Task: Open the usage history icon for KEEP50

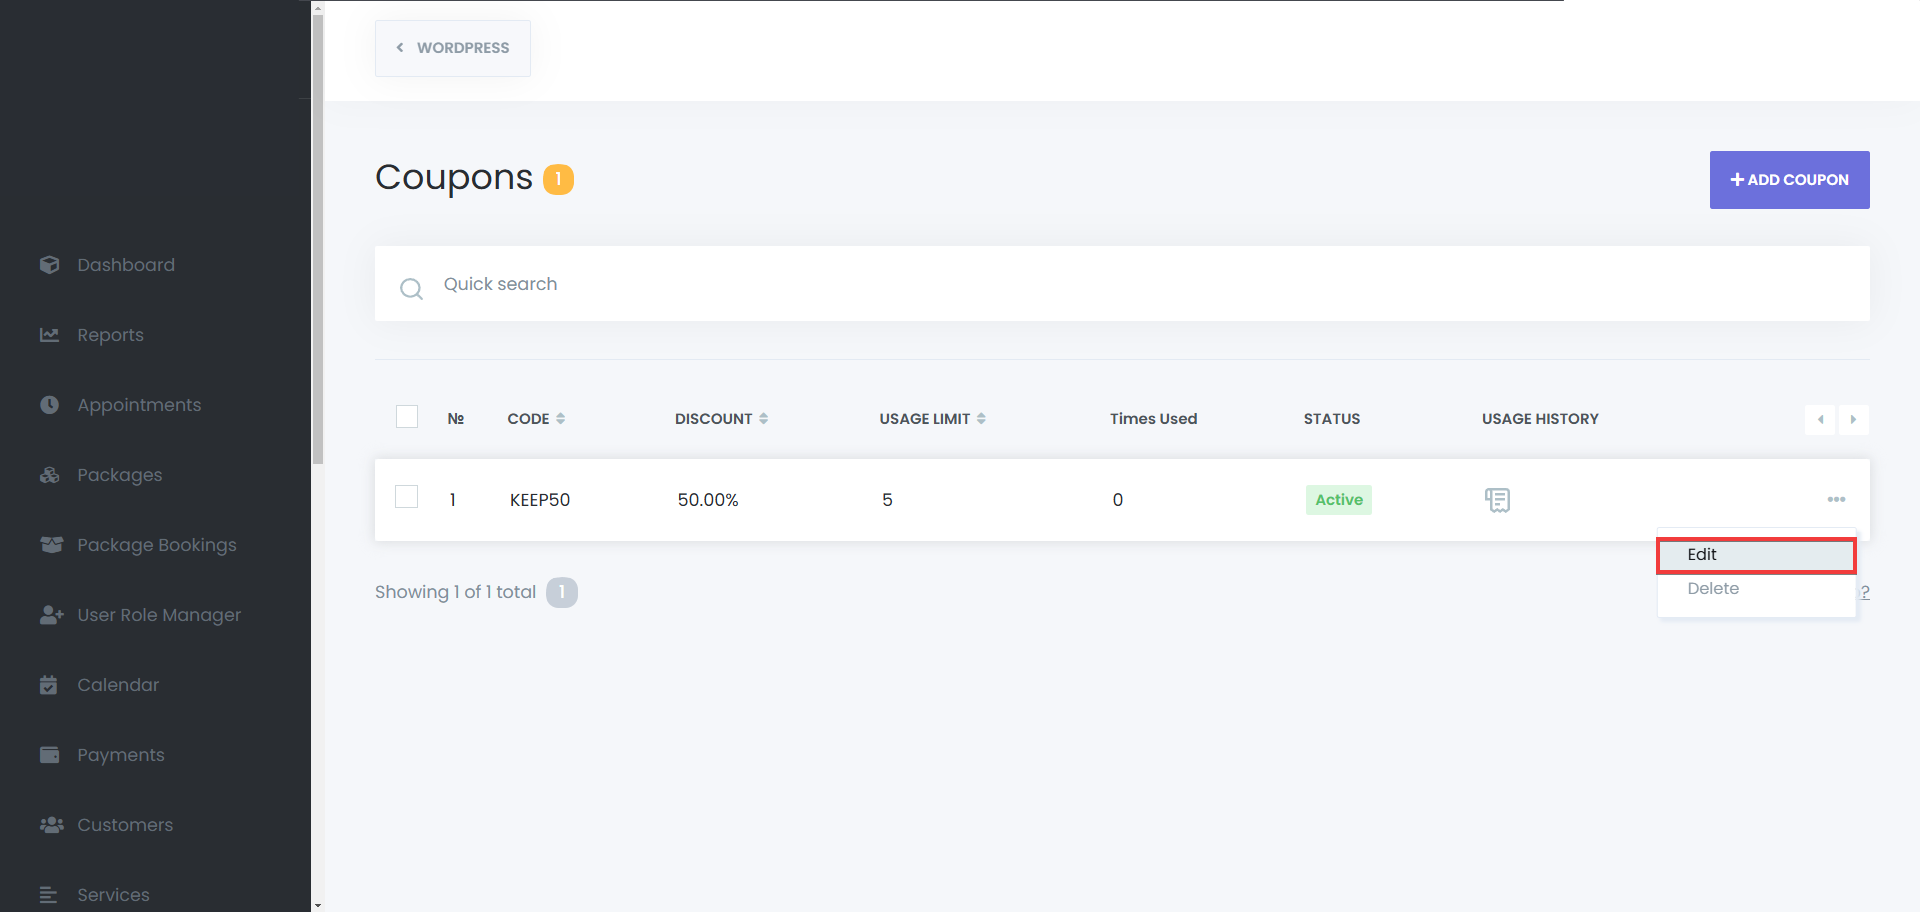Action: tap(1497, 500)
